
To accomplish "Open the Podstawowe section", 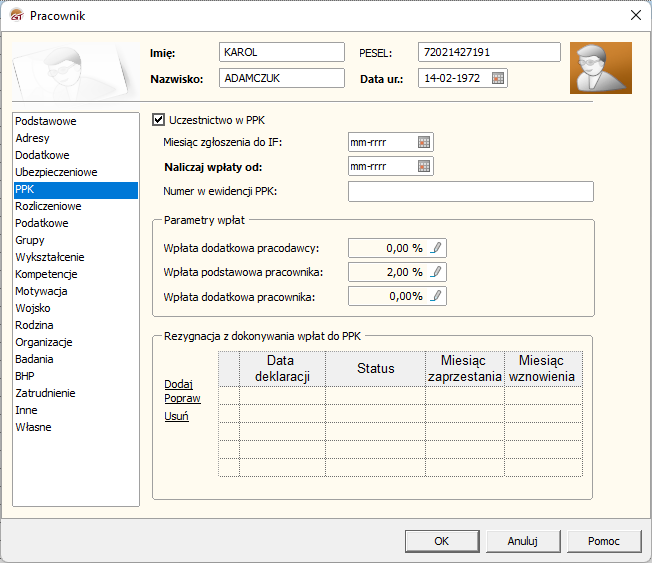I will (75, 121).
